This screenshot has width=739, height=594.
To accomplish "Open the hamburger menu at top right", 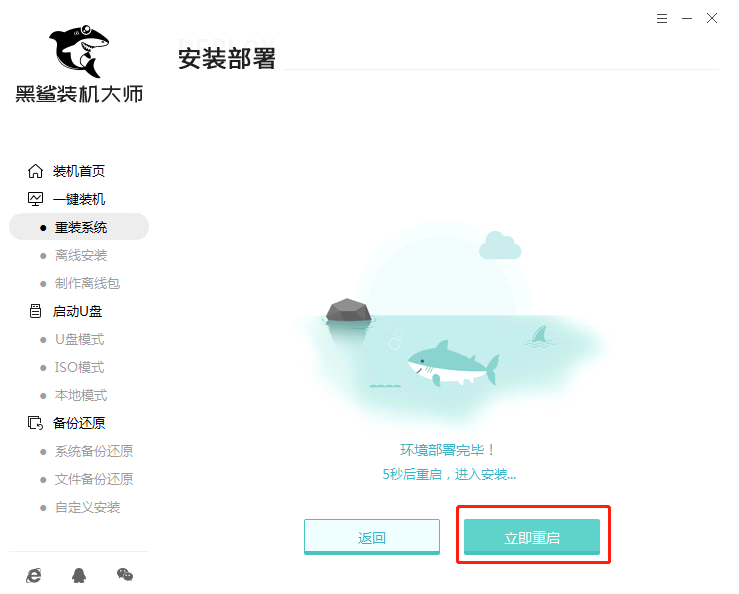I will click(x=662, y=18).
